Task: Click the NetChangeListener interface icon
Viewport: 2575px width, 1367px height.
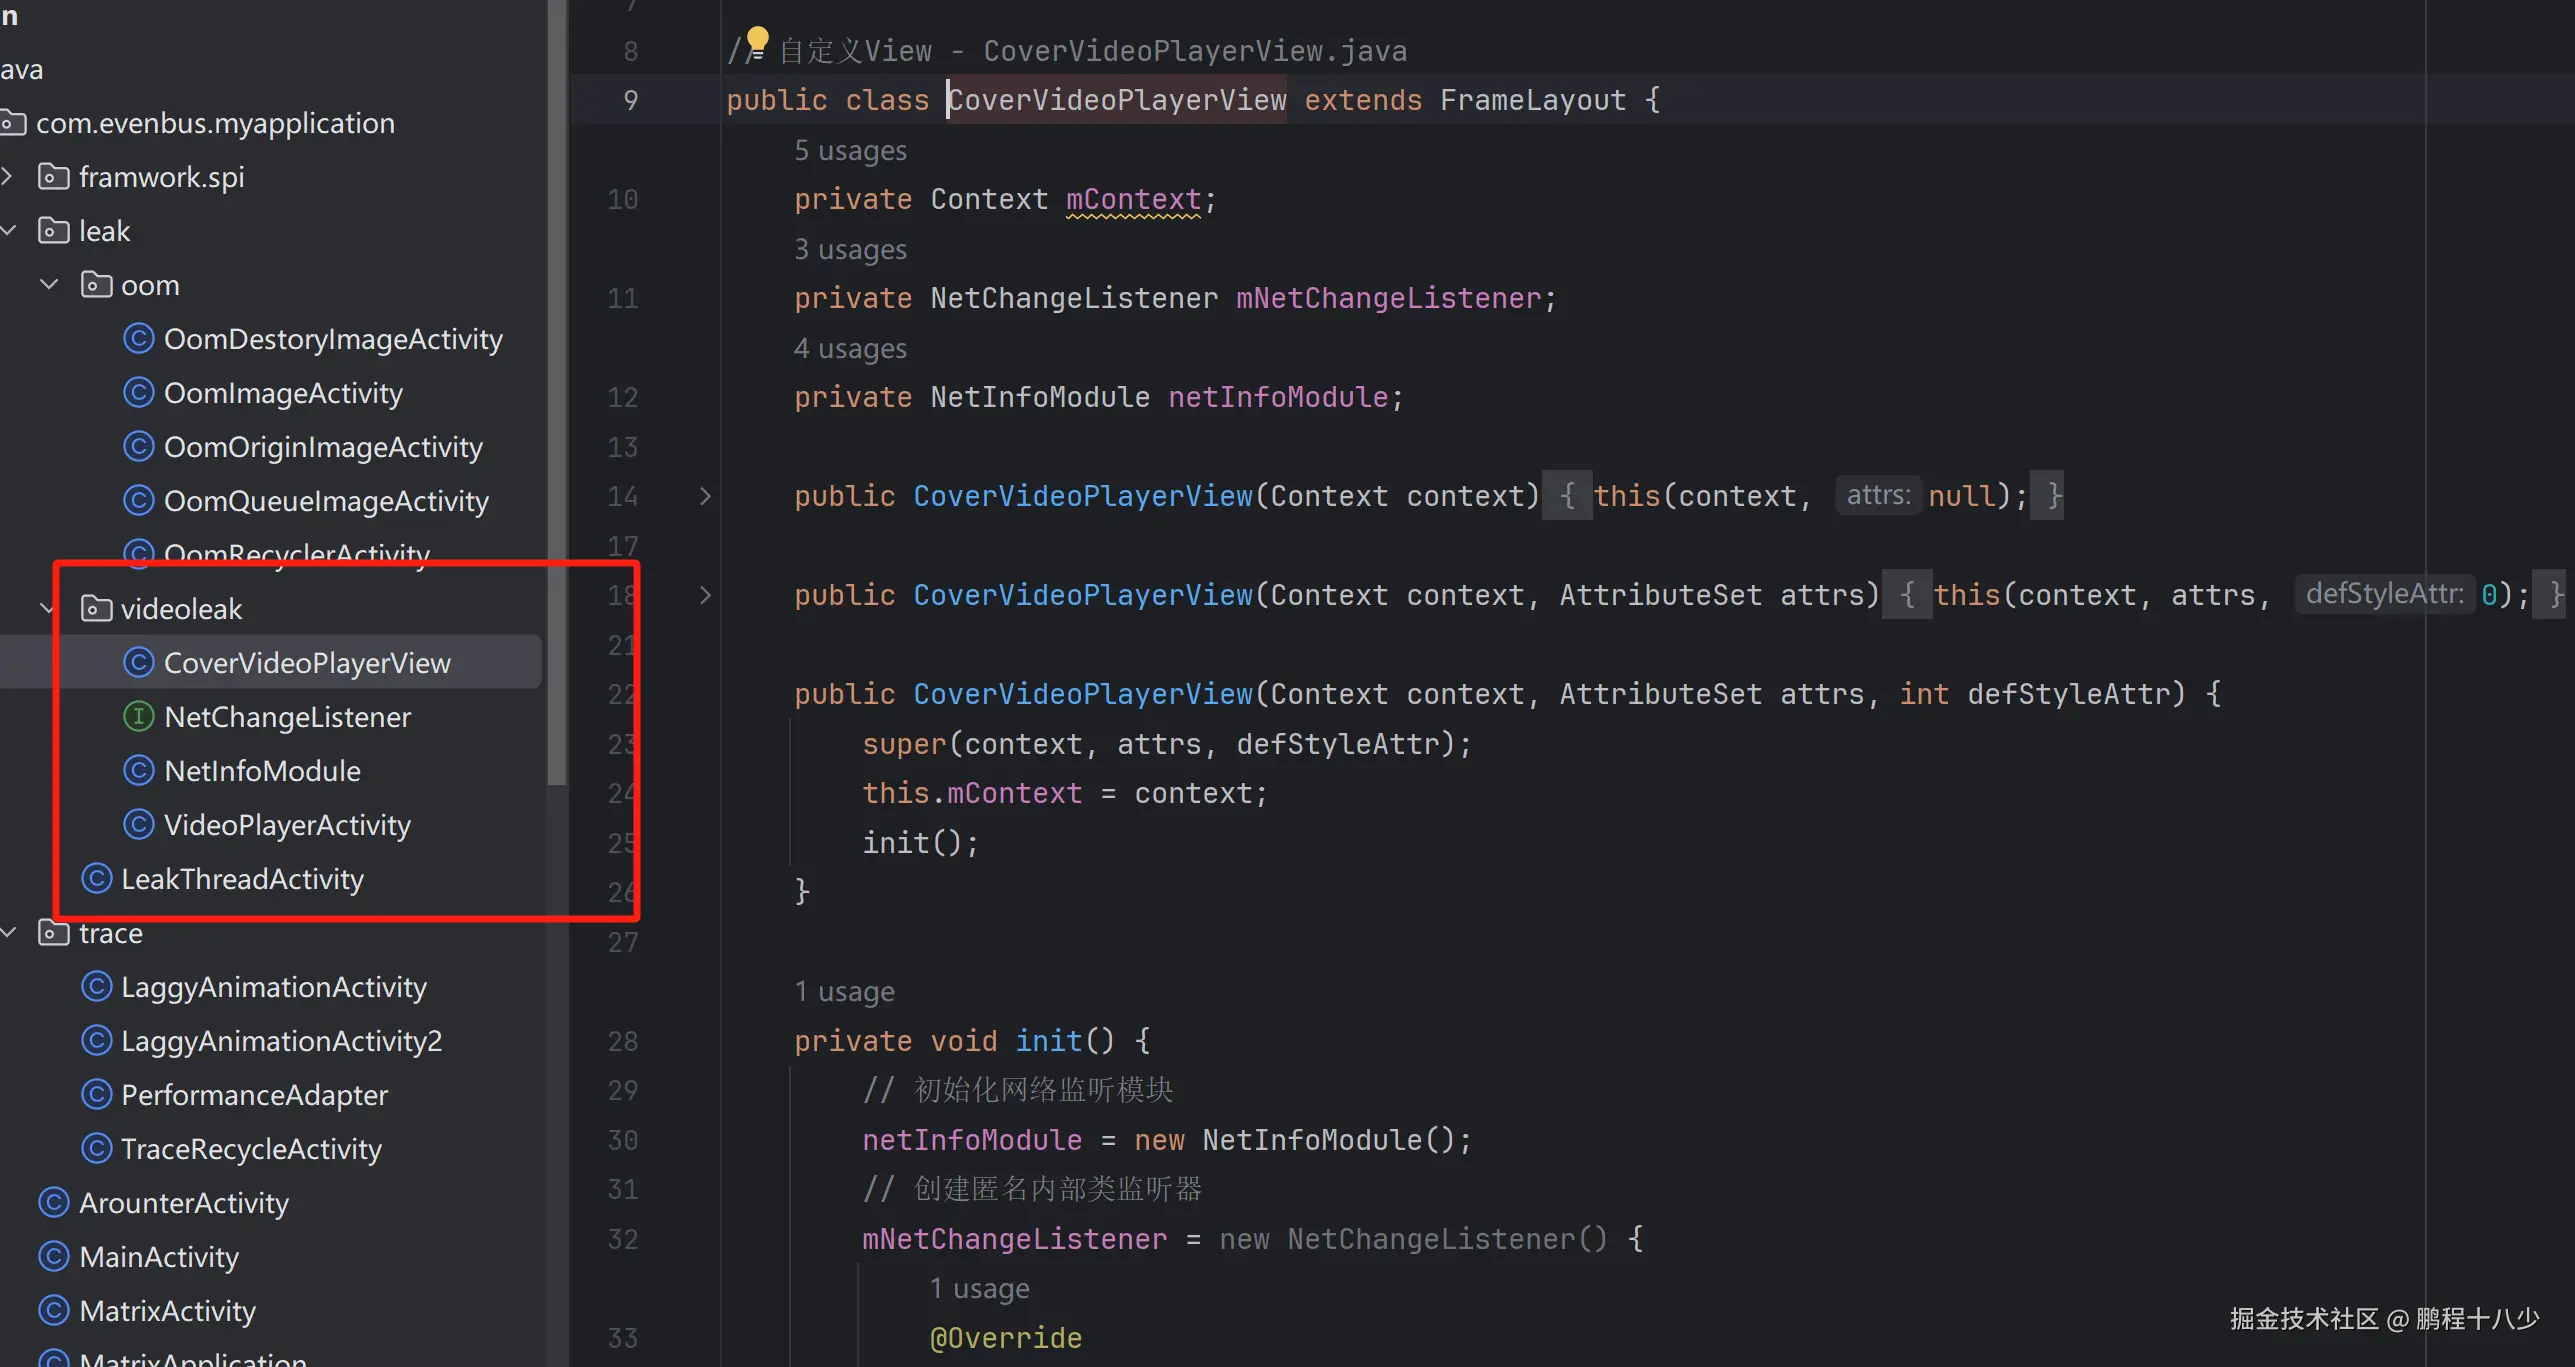Action: 138,717
